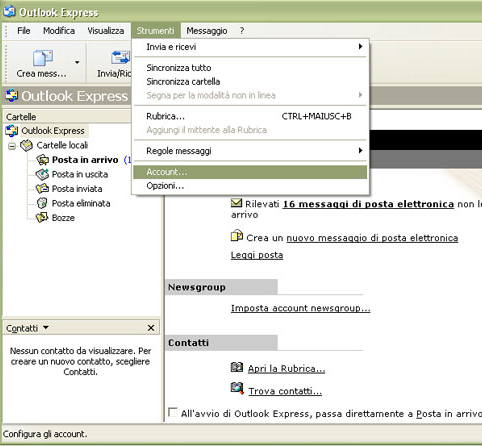Click the Crea messaggio toolbar icon
The image size is (482, 446).
tap(43, 58)
